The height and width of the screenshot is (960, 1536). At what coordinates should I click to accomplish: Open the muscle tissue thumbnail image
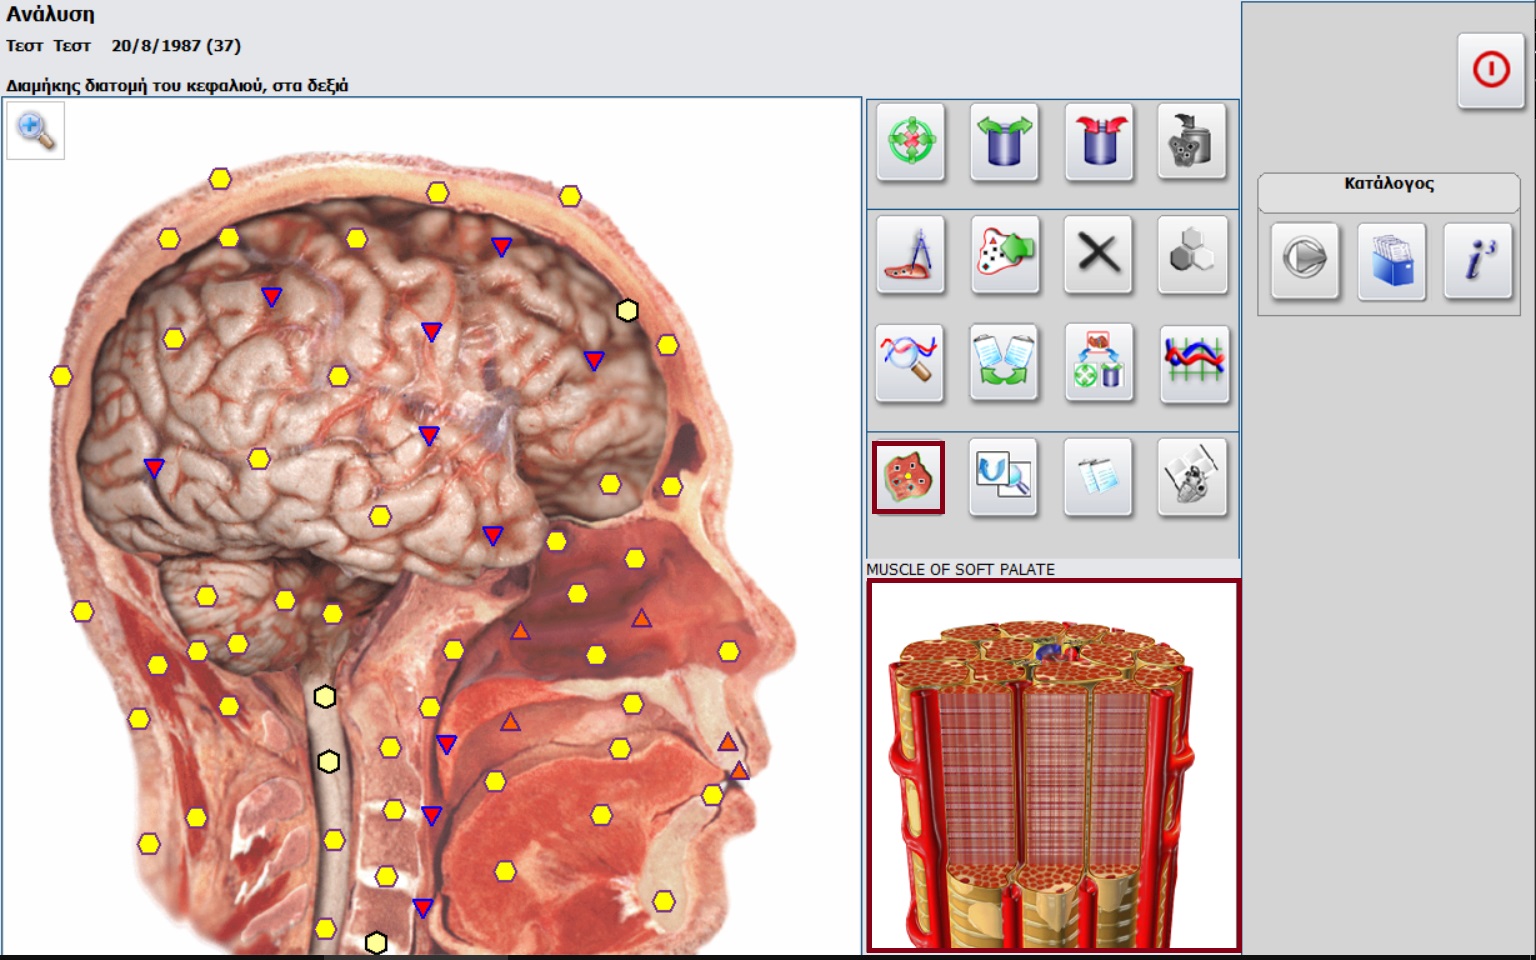click(x=1053, y=766)
